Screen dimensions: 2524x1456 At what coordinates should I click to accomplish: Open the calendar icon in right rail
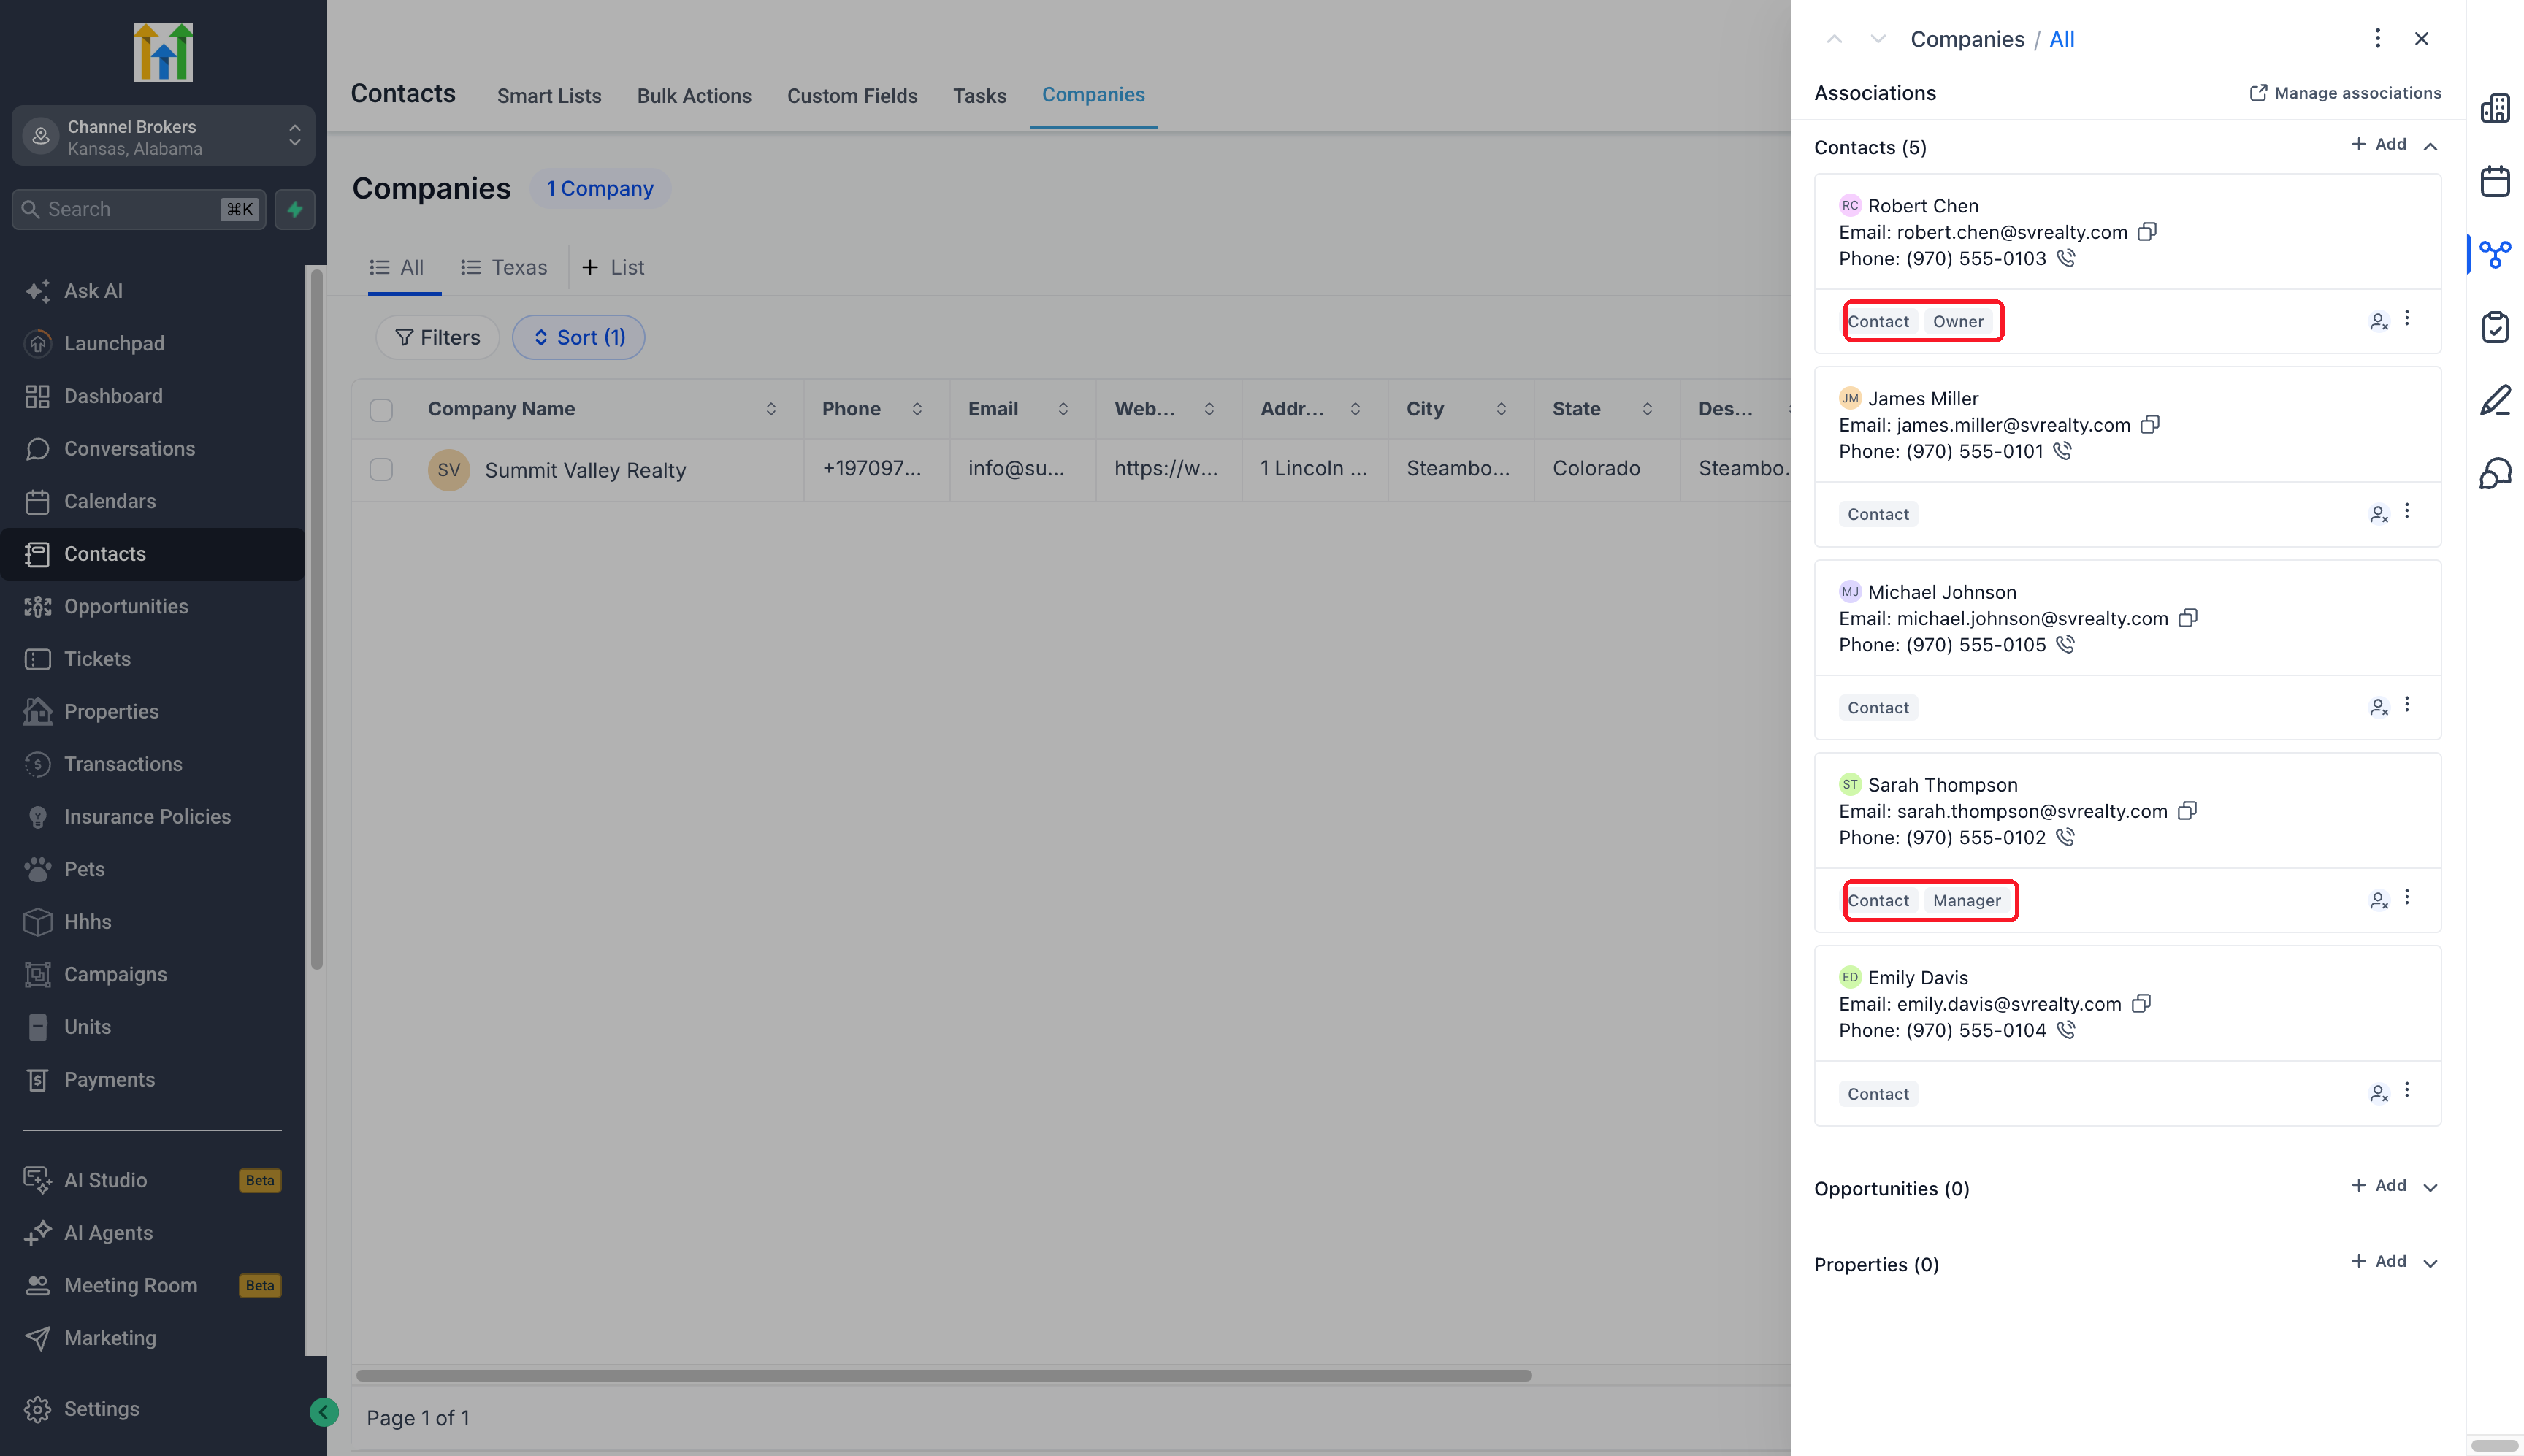2495,181
